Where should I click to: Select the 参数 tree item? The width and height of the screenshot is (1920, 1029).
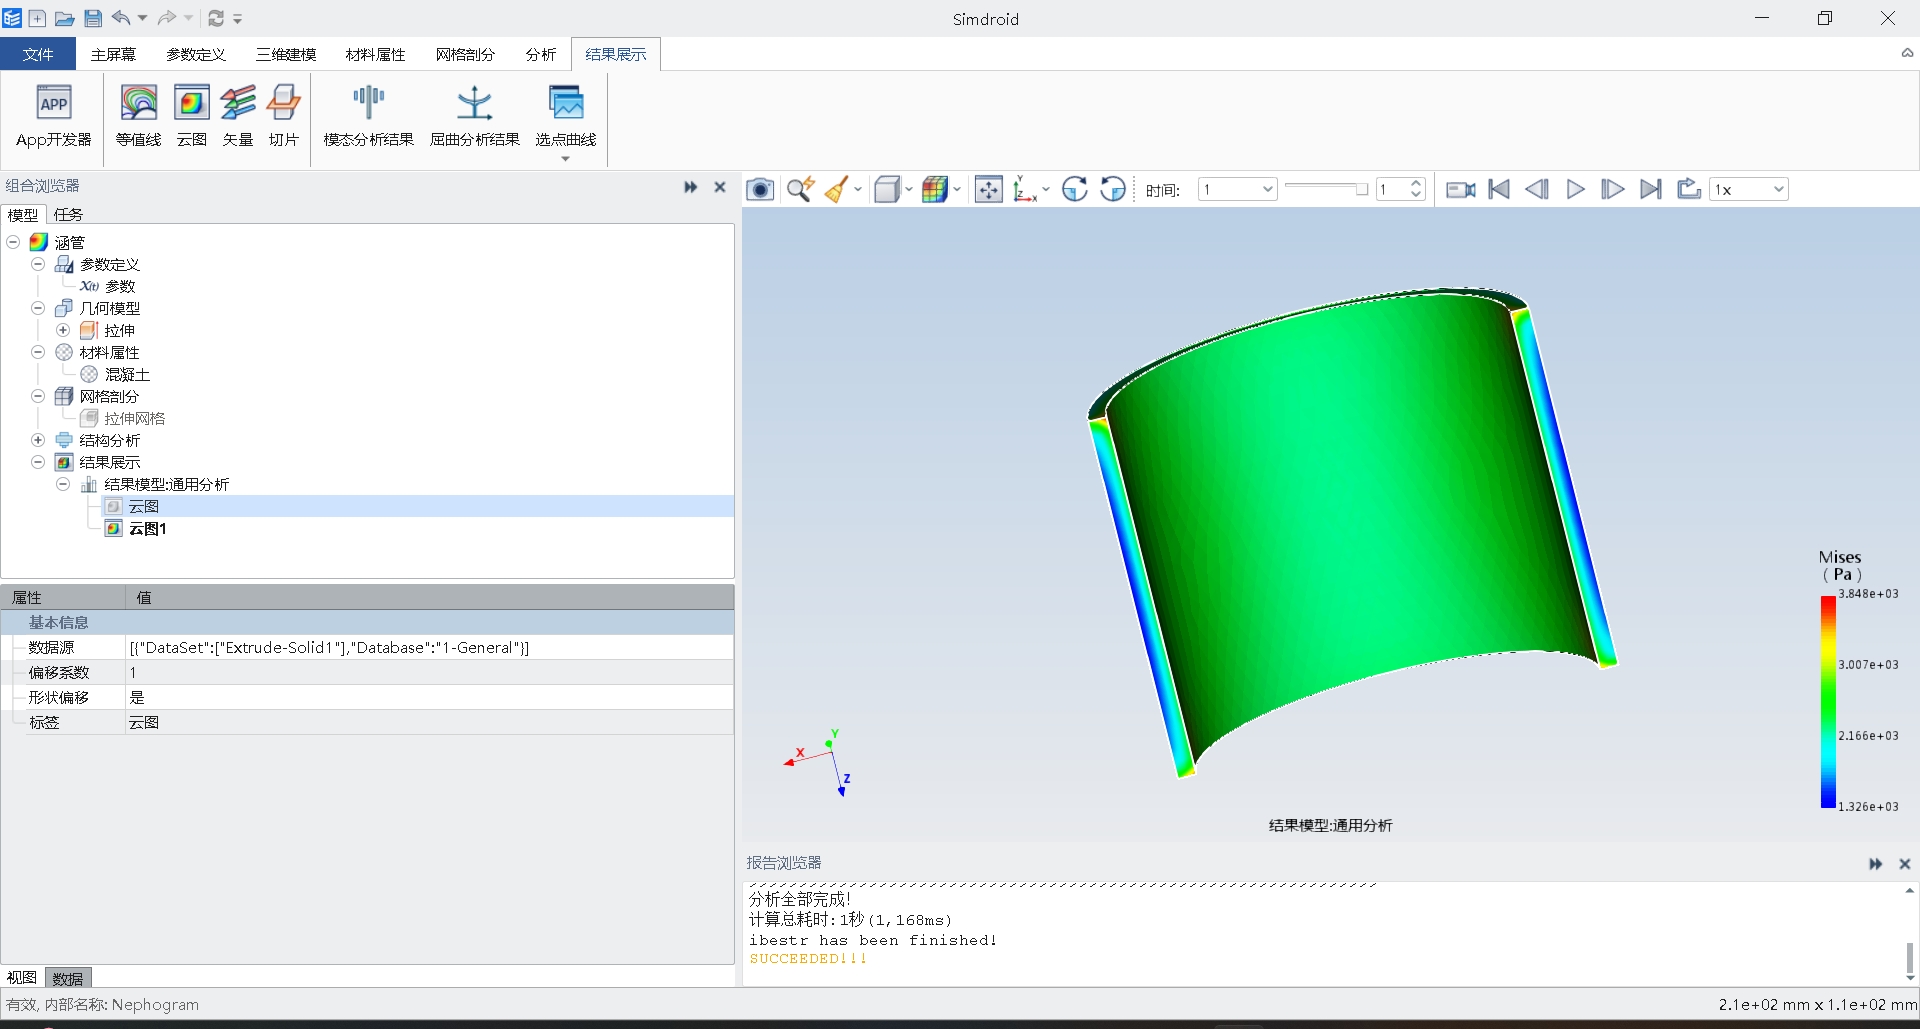tap(119, 286)
